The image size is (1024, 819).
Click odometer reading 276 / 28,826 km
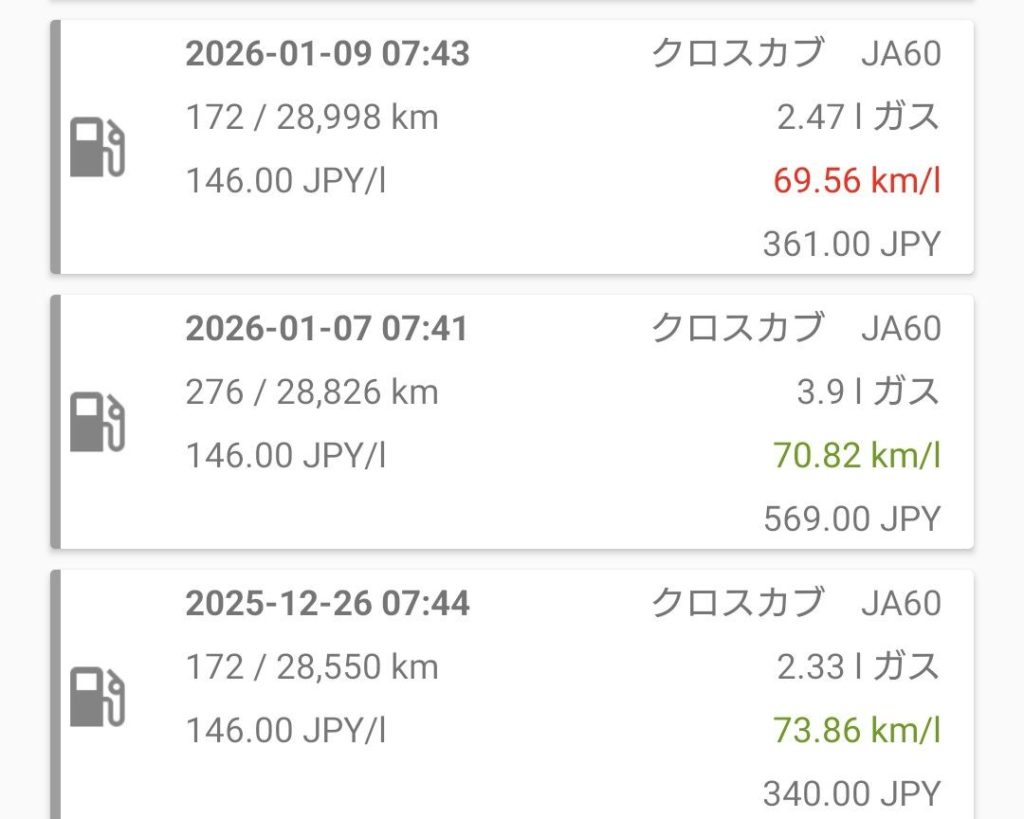click(x=312, y=392)
